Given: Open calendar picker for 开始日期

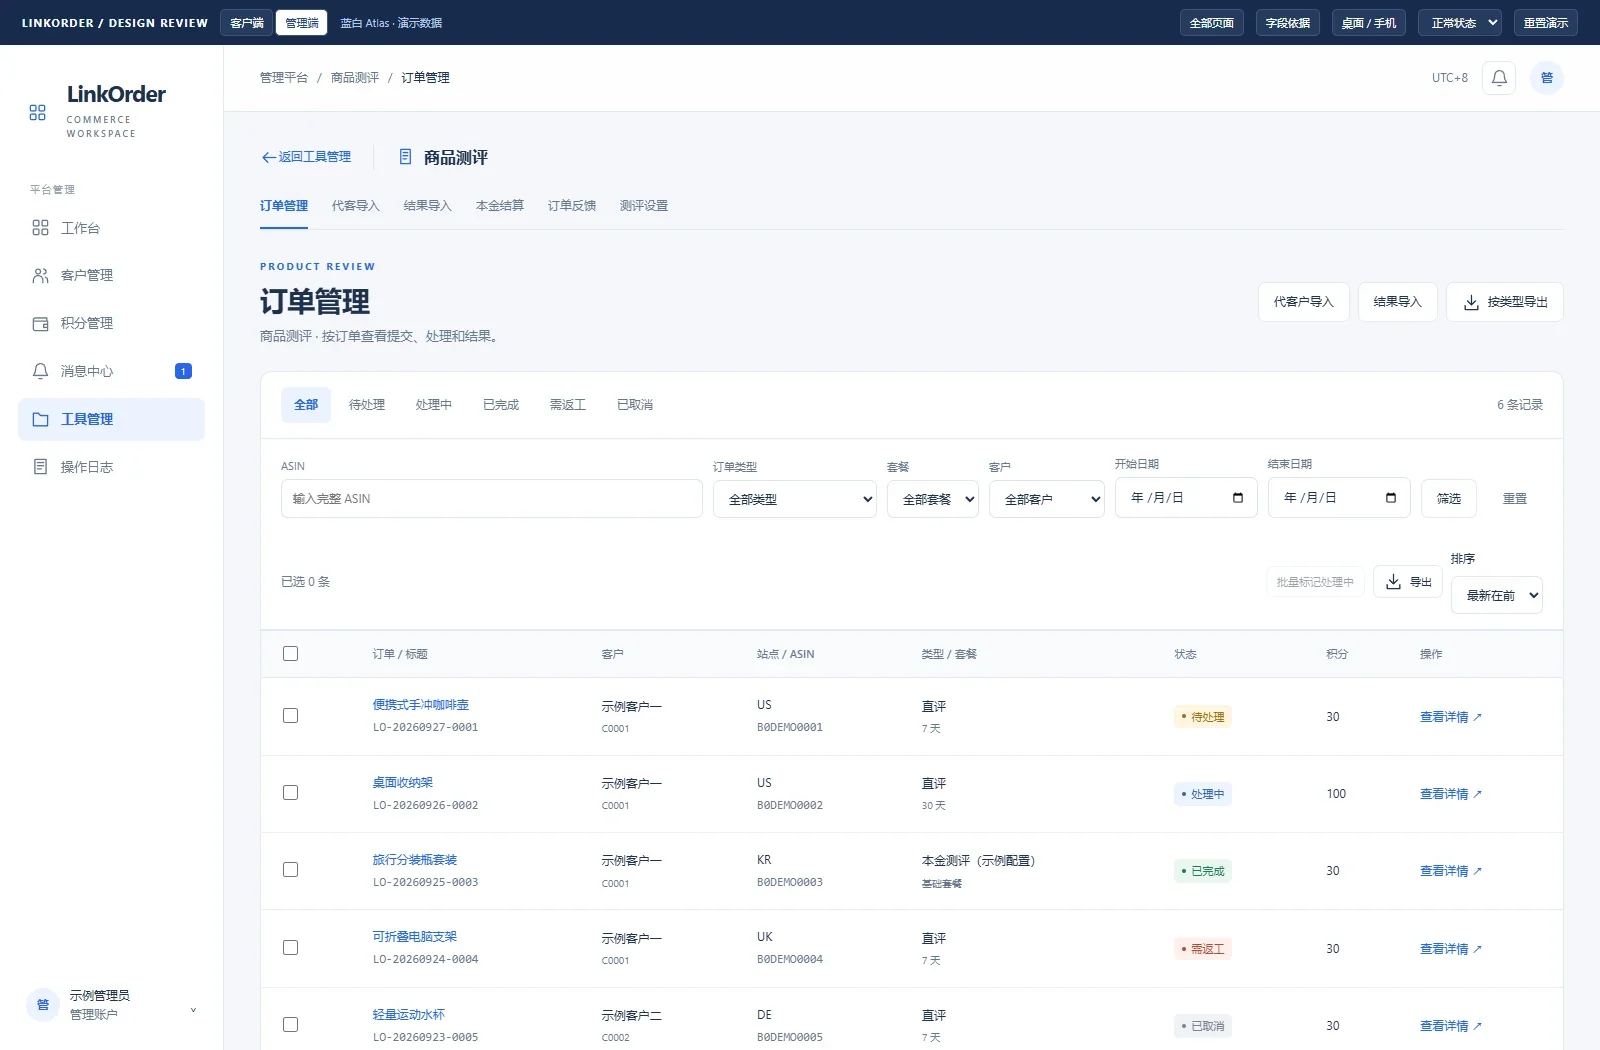Looking at the screenshot, I should [1238, 498].
